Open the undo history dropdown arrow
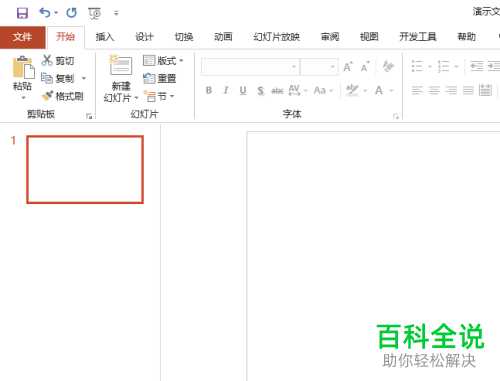 56,13
